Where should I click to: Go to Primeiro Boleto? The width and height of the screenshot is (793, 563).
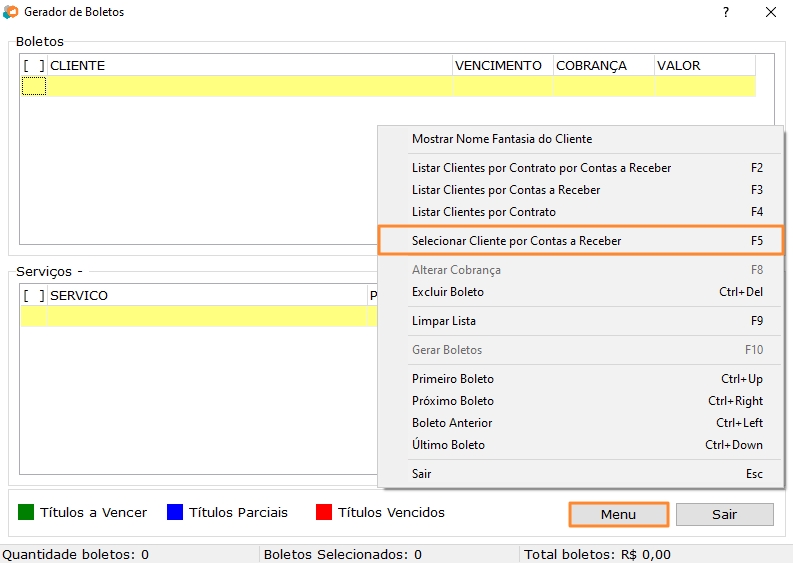coord(581,379)
